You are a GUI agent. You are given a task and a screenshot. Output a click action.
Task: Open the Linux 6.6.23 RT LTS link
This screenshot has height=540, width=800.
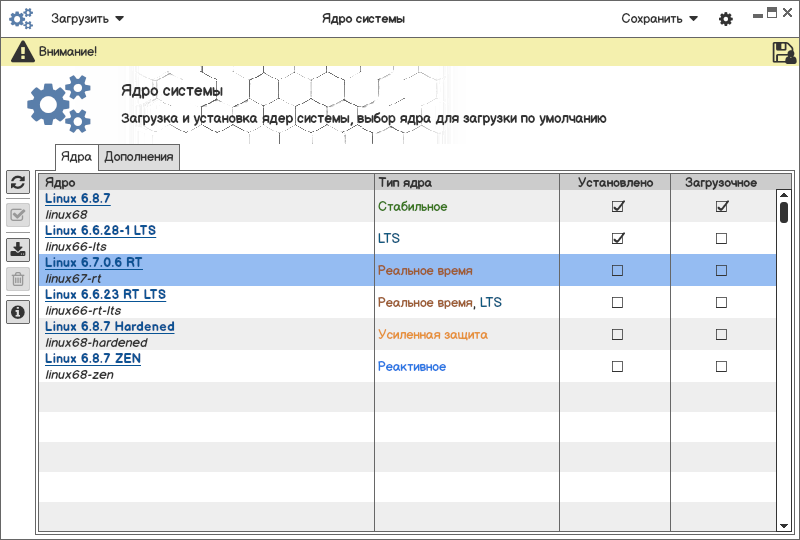[105, 295]
